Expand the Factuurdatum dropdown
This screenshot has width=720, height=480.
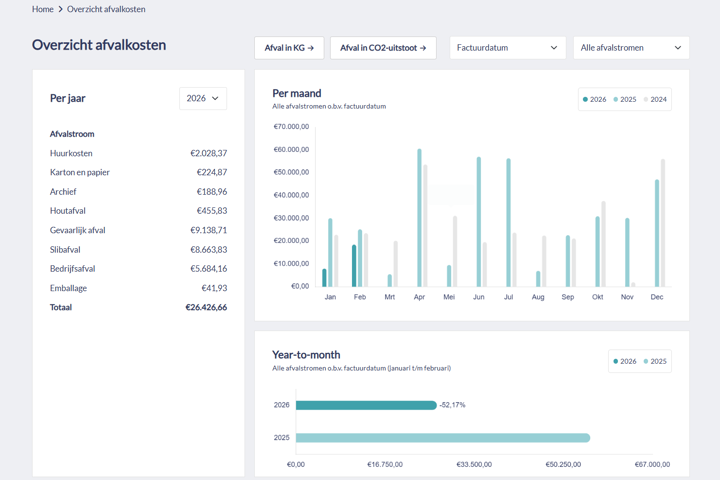point(507,48)
